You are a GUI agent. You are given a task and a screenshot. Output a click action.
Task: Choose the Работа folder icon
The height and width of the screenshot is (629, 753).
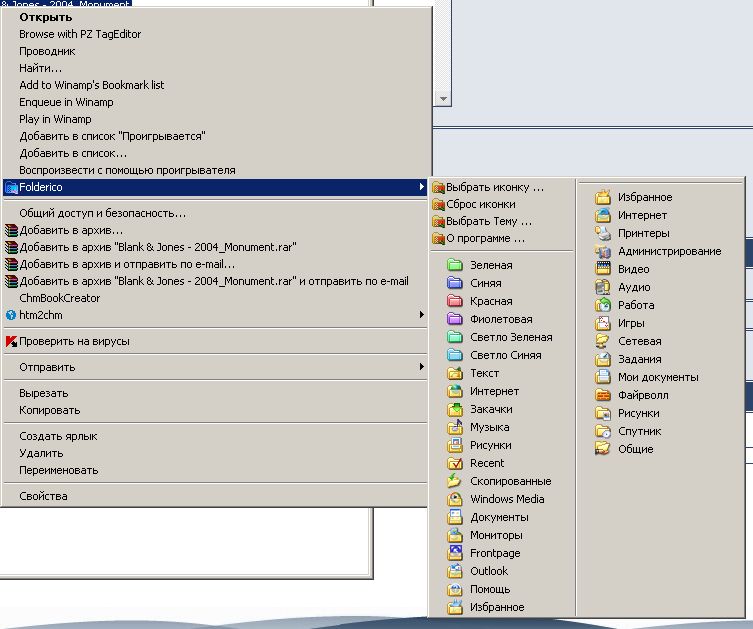pos(603,305)
